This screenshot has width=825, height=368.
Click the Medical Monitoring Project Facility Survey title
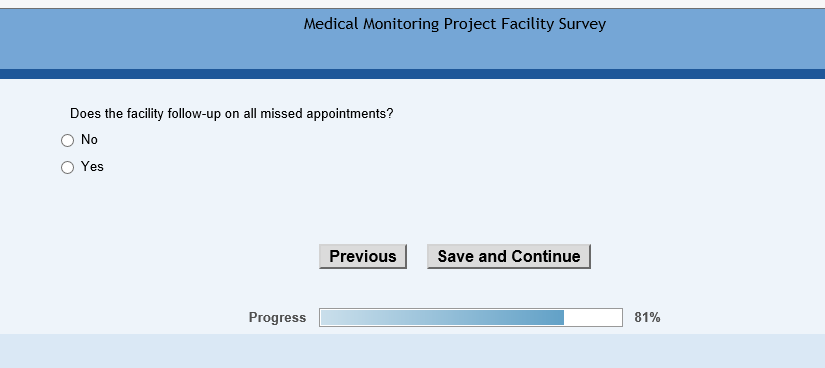(455, 24)
